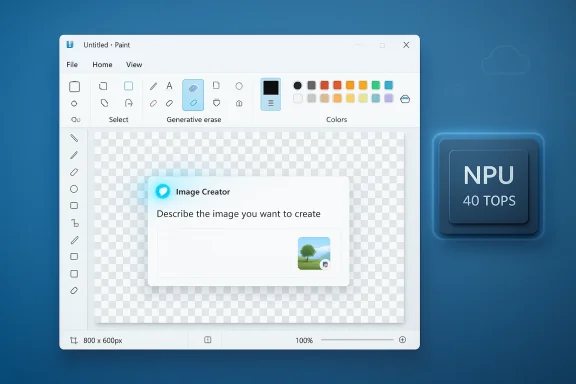Click the large rounded square ribbon icon

coord(75,86)
